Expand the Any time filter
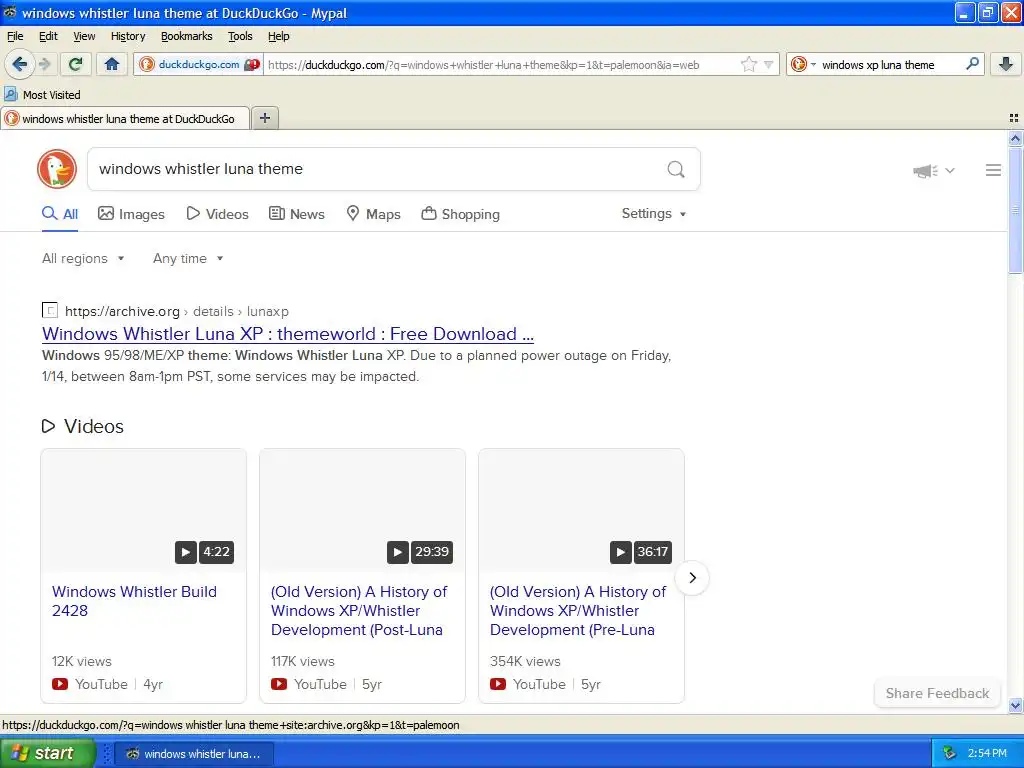 pos(188,259)
